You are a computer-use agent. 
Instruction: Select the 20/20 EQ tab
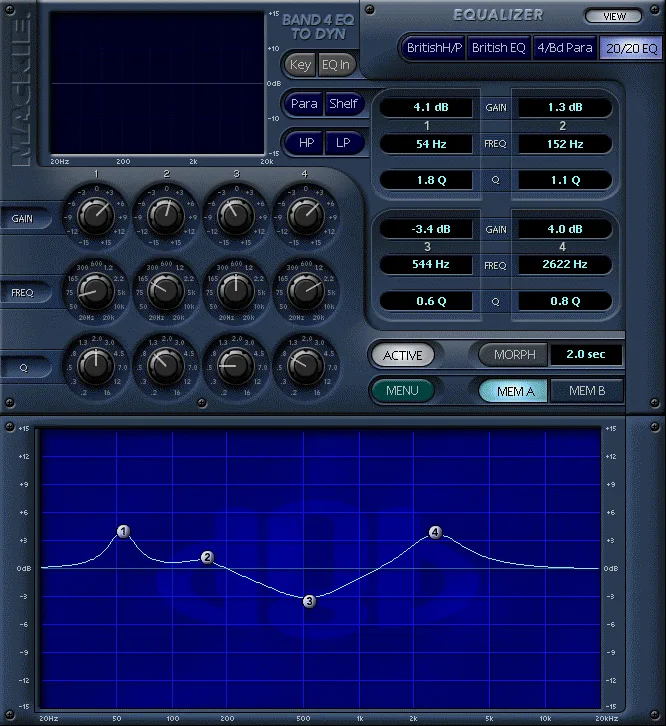point(631,48)
